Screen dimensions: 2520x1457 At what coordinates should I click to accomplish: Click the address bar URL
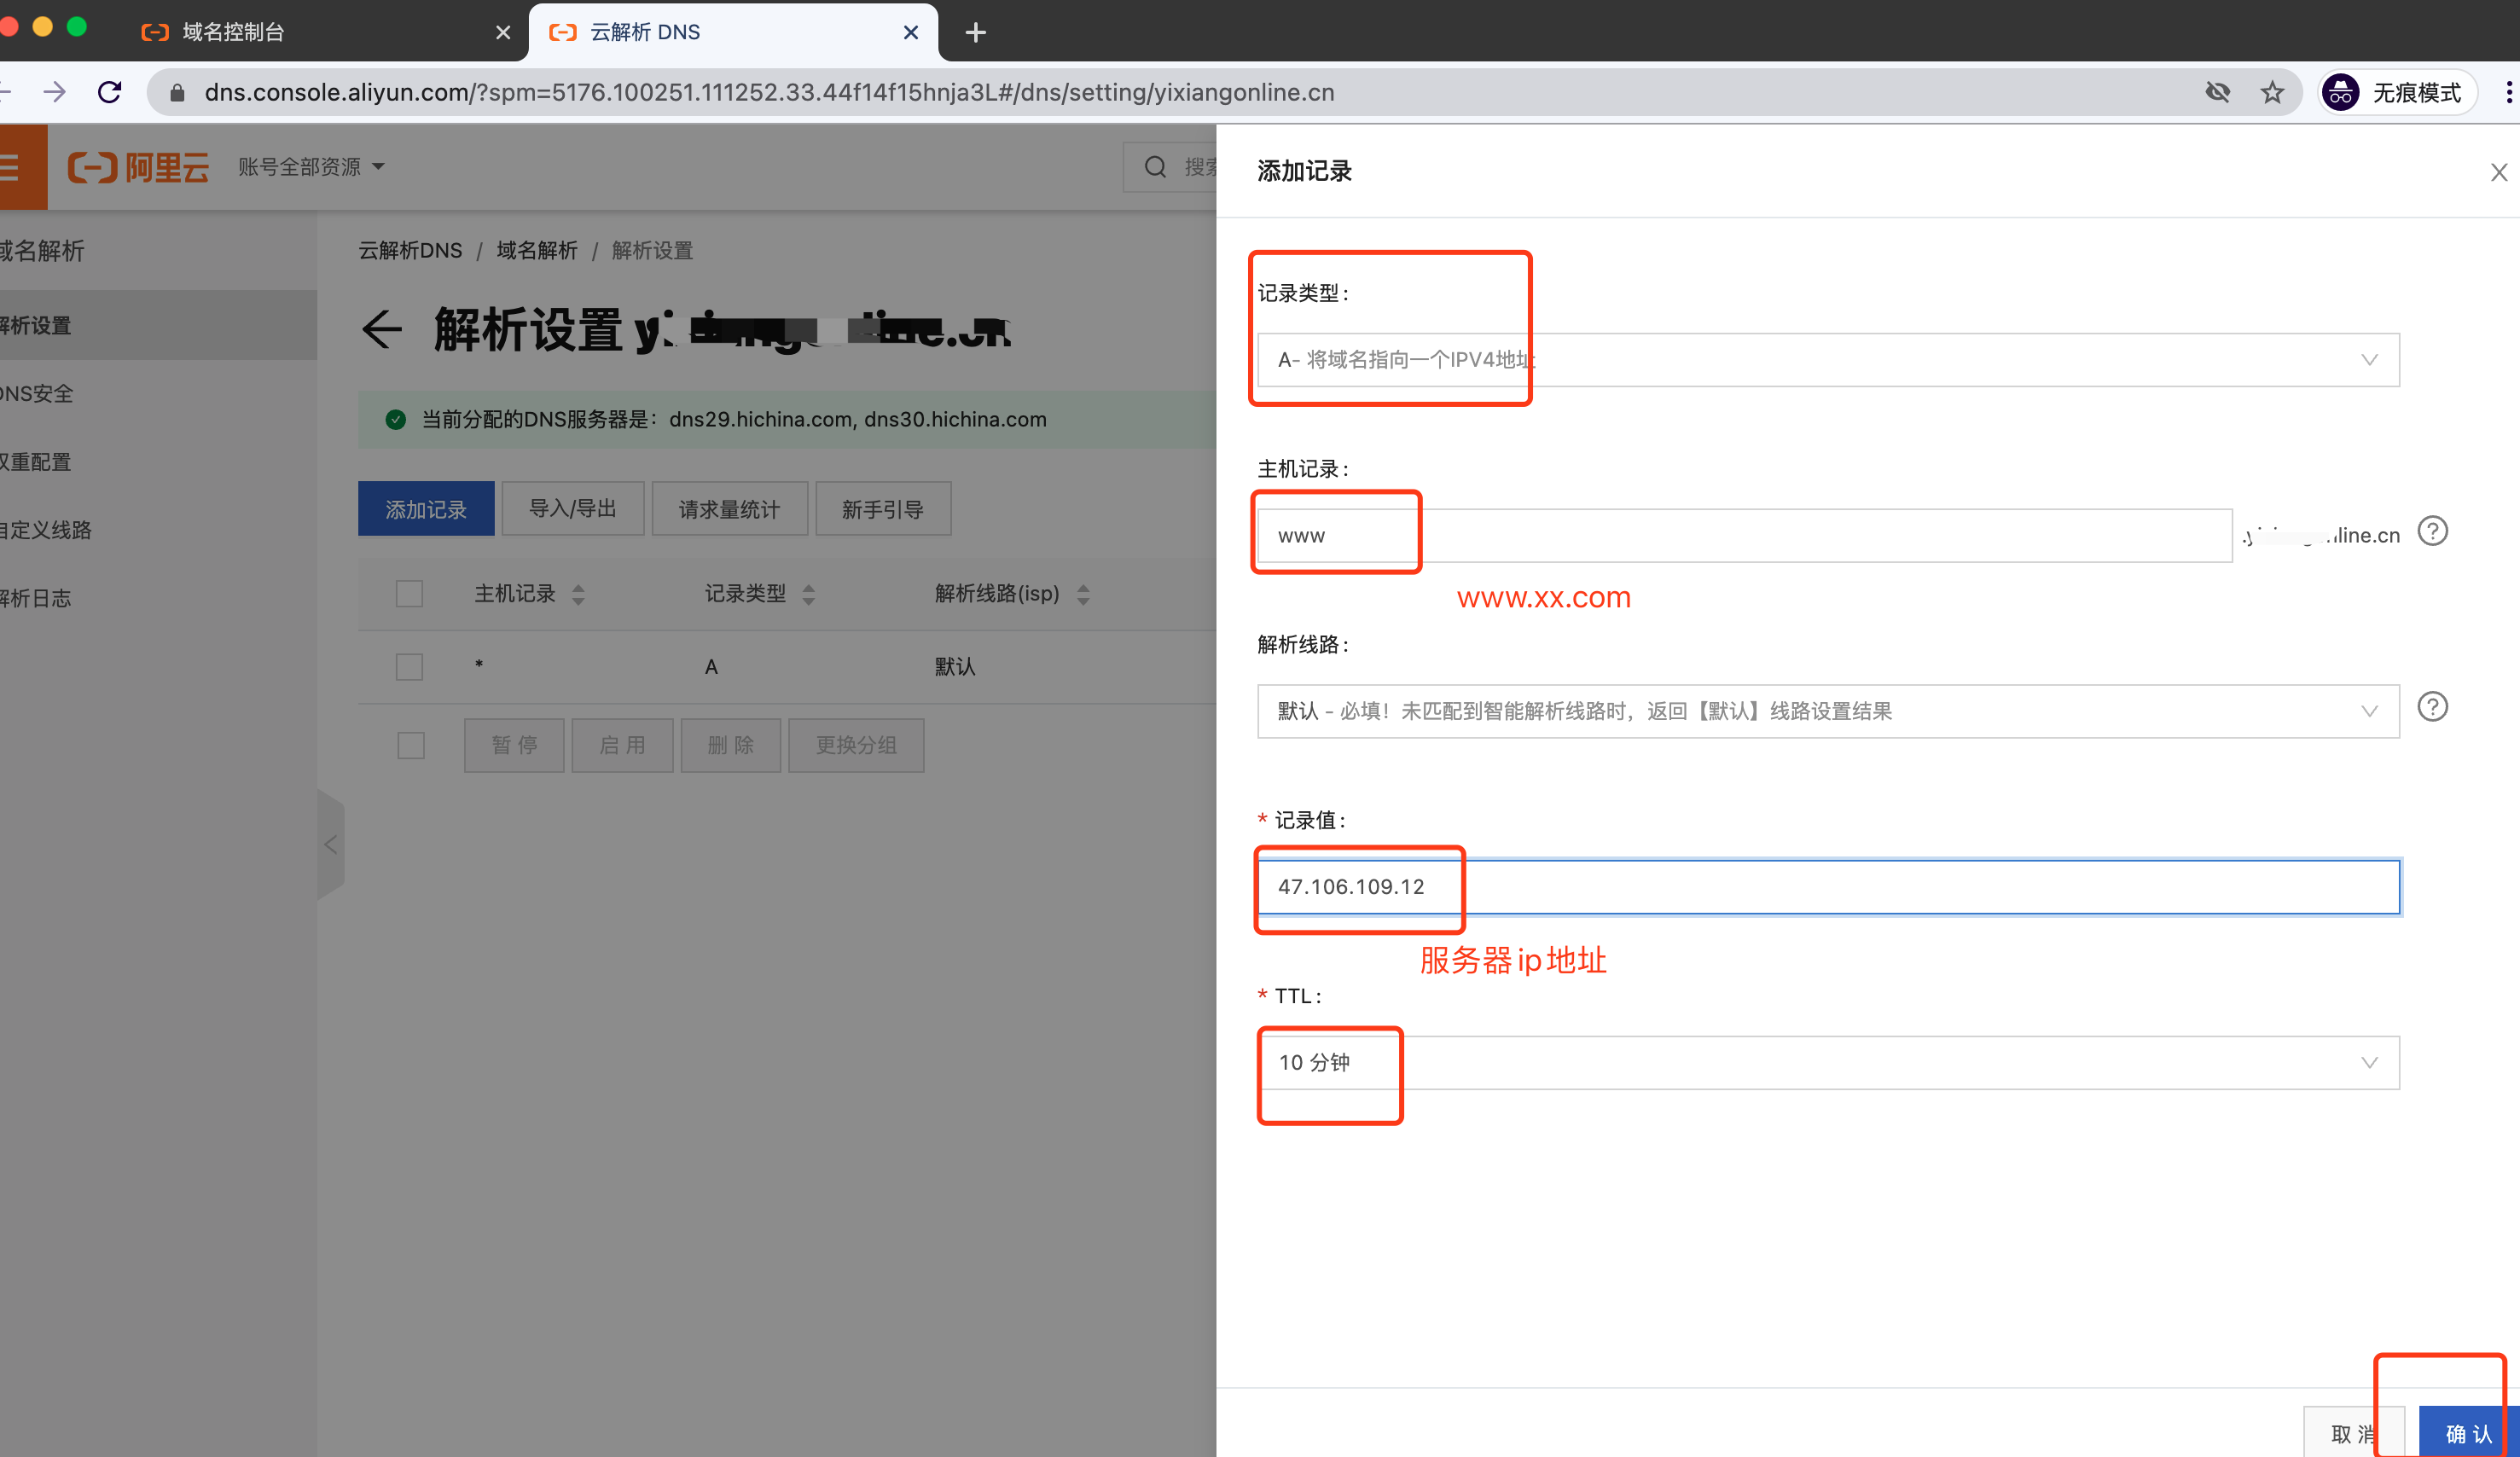point(769,92)
